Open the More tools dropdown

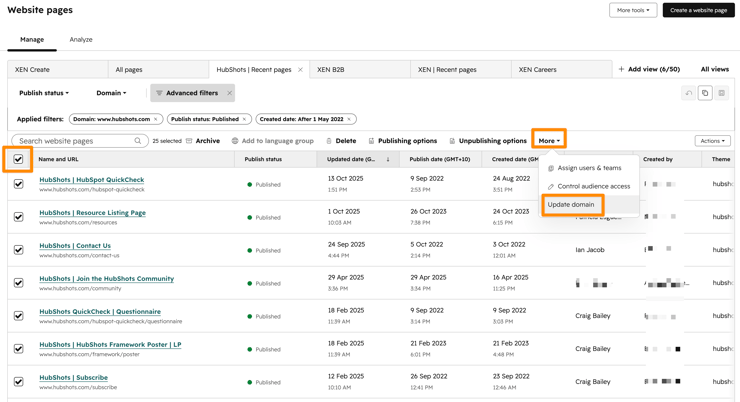tap(633, 10)
